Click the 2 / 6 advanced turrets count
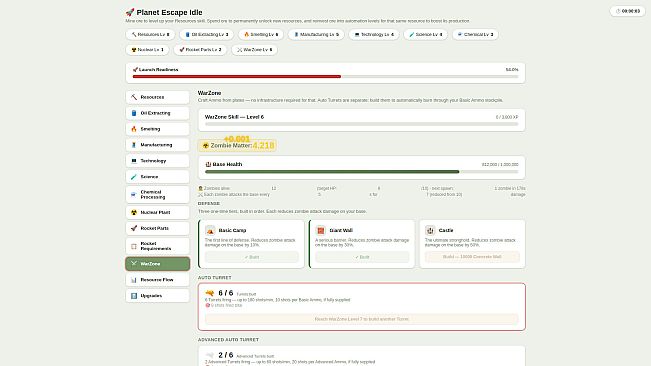 coord(225,355)
